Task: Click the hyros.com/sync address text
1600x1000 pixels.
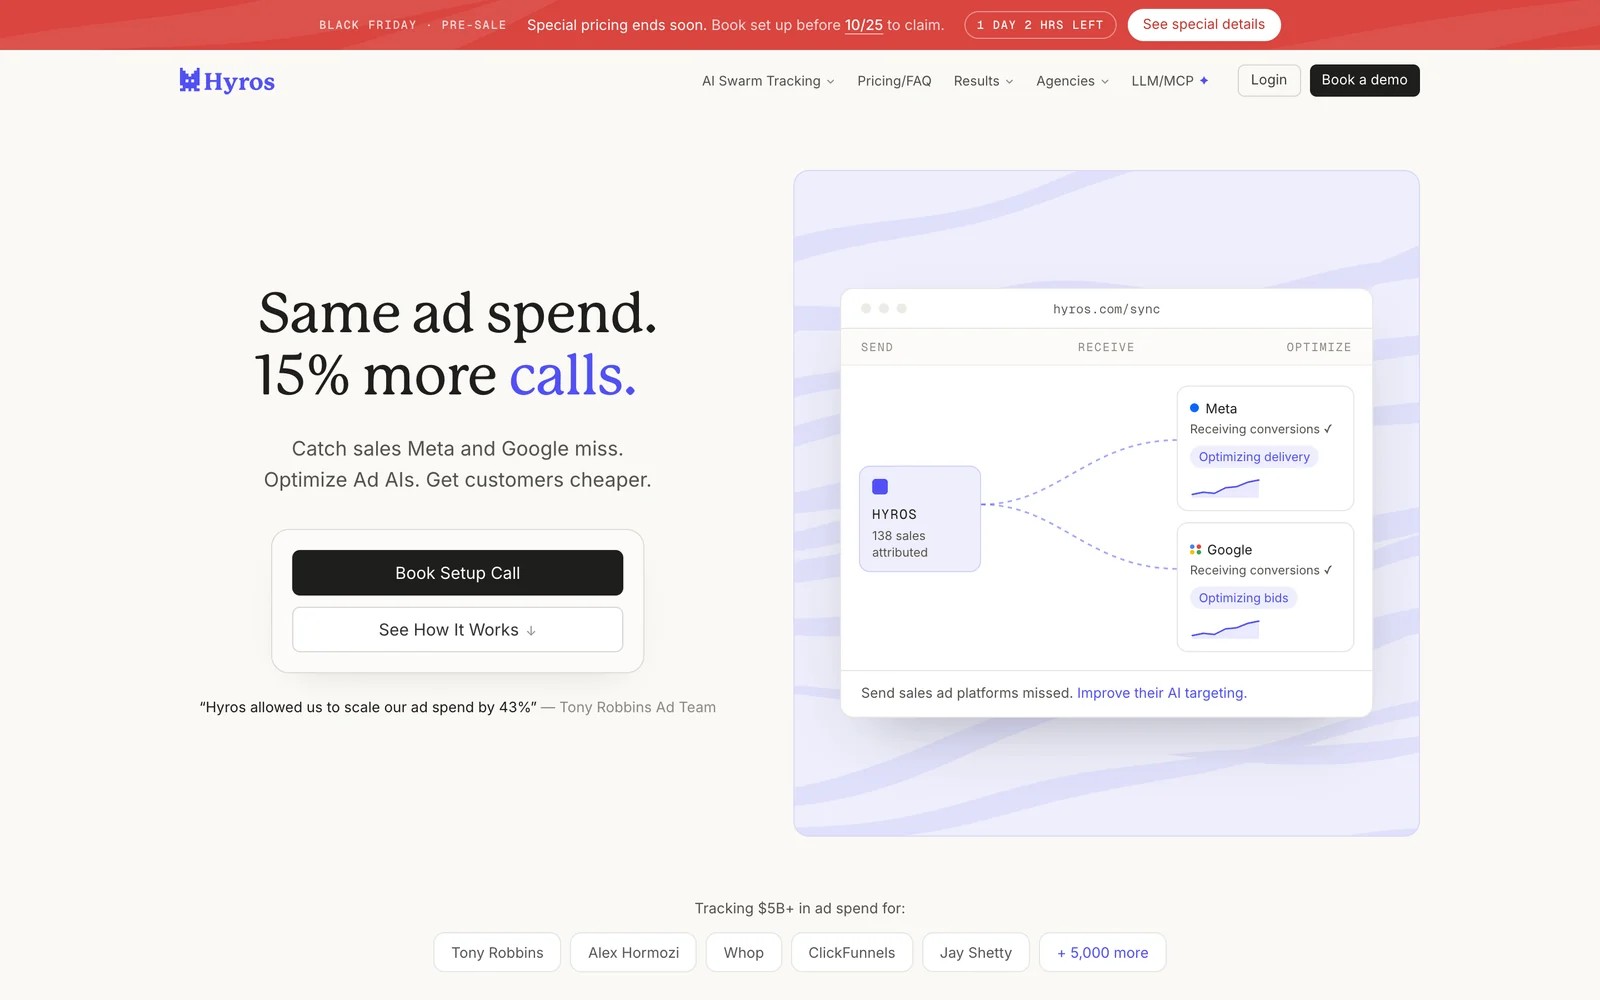Action: click(x=1106, y=309)
